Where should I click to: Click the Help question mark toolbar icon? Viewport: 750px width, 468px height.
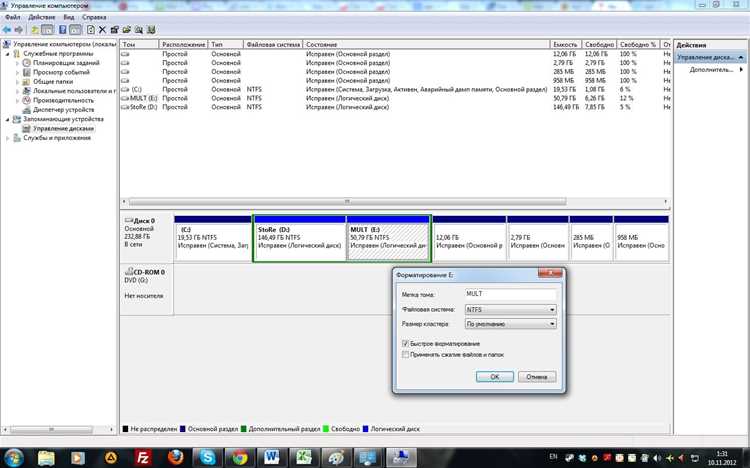click(x=62, y=30)
